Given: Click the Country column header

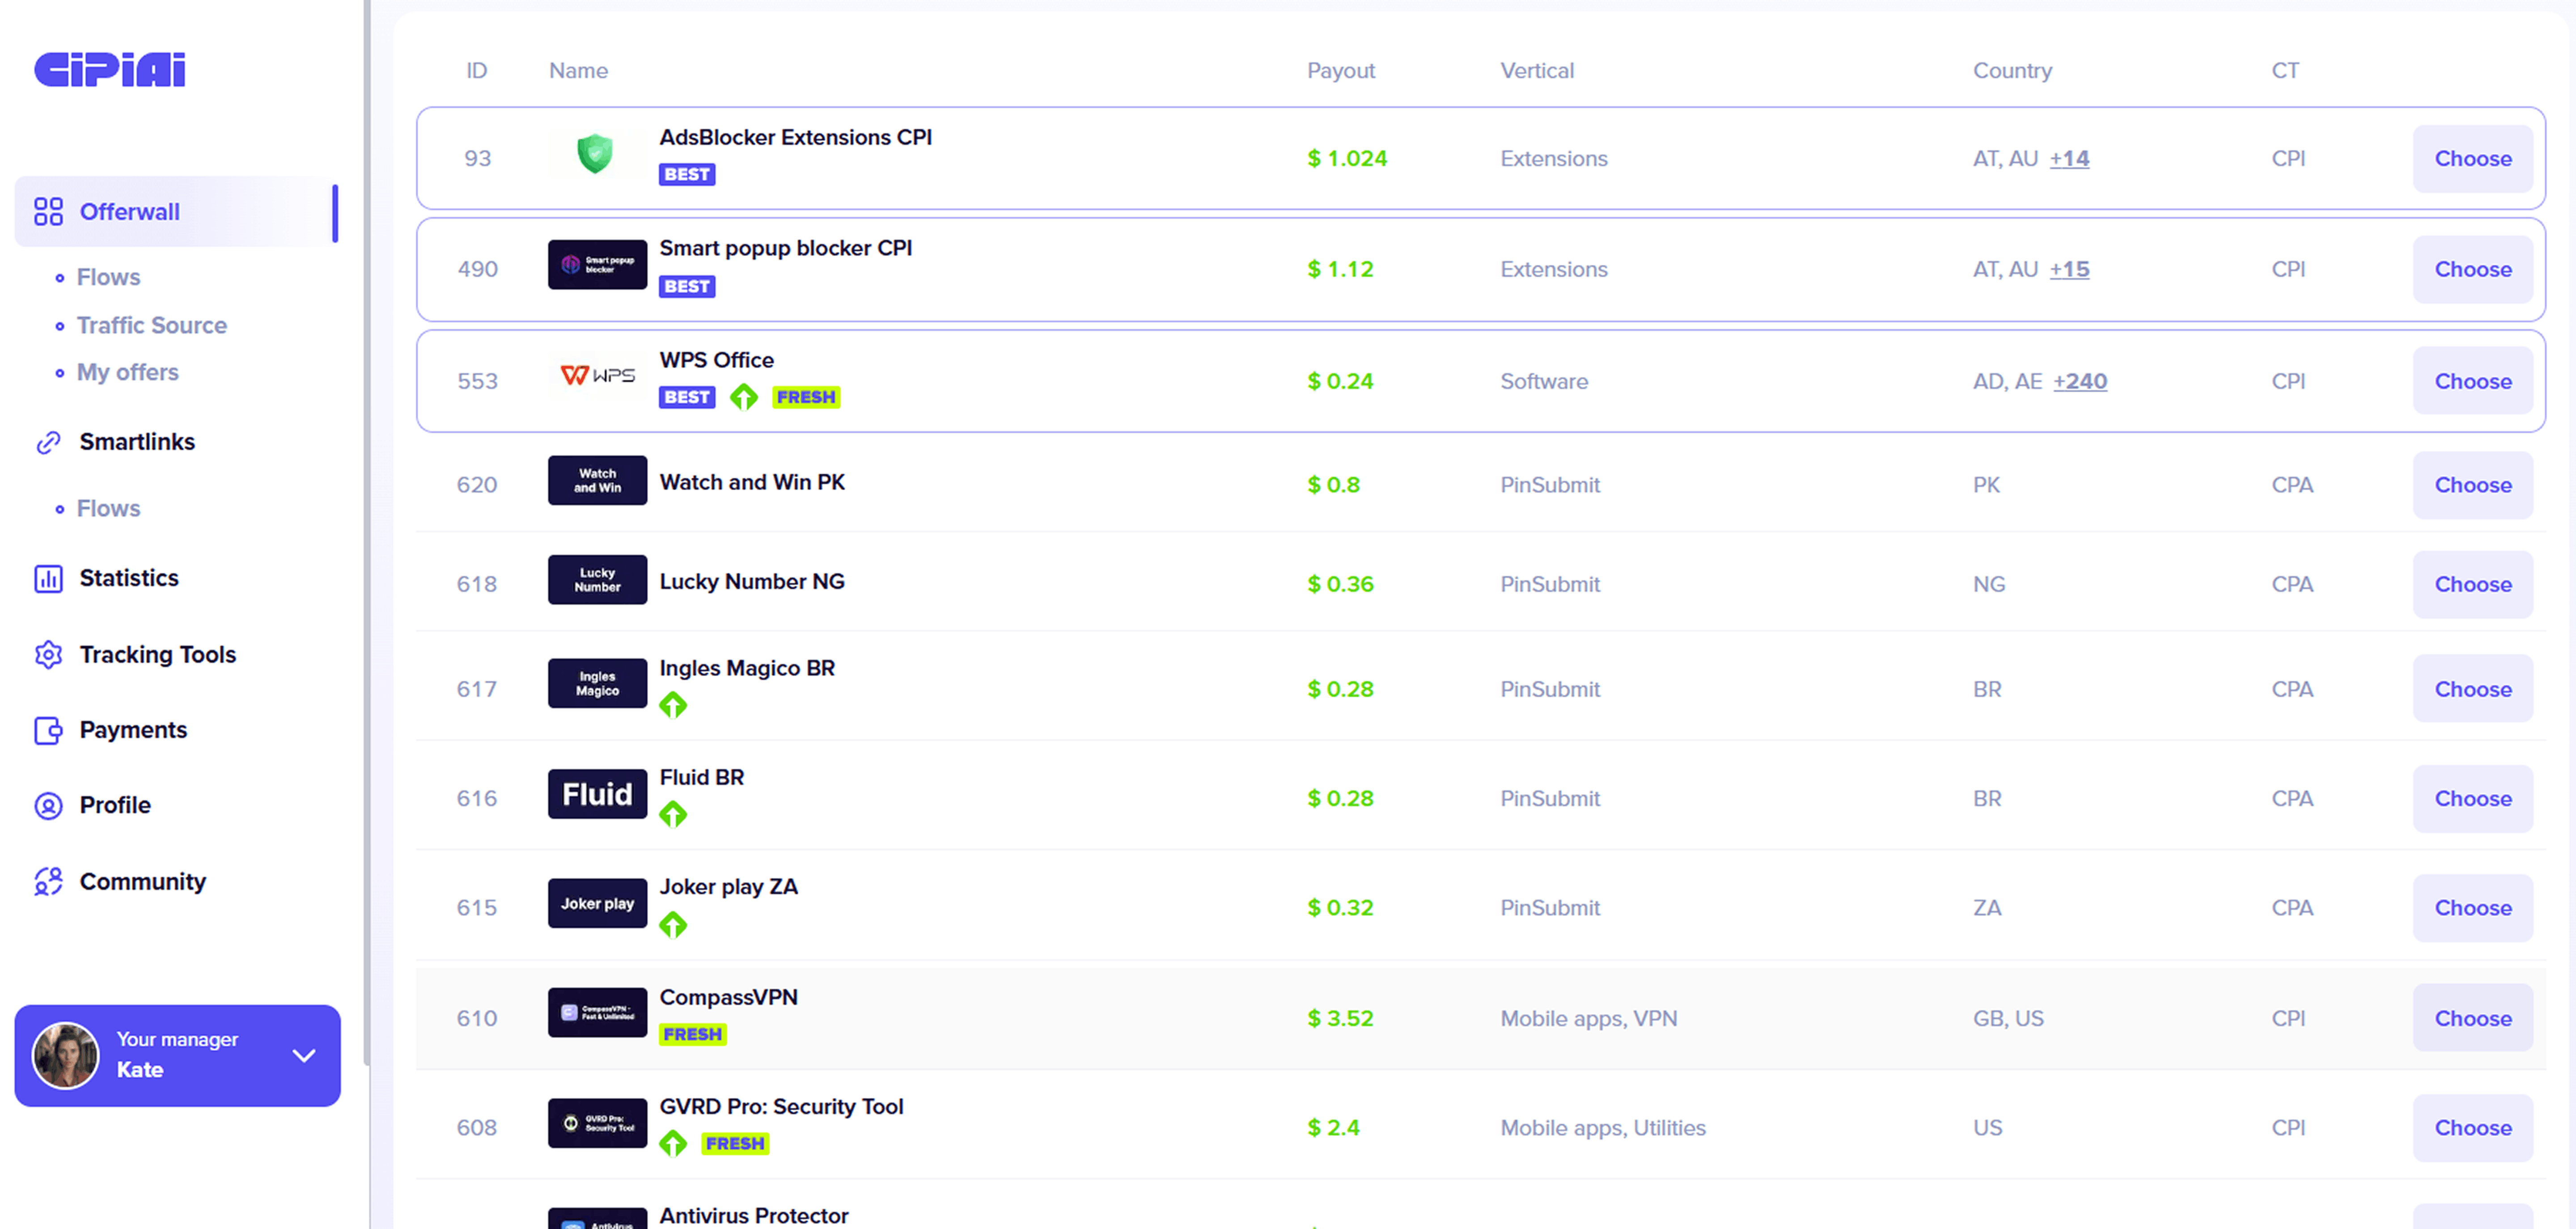Looking at the screenshot, I should (2012, 70).
